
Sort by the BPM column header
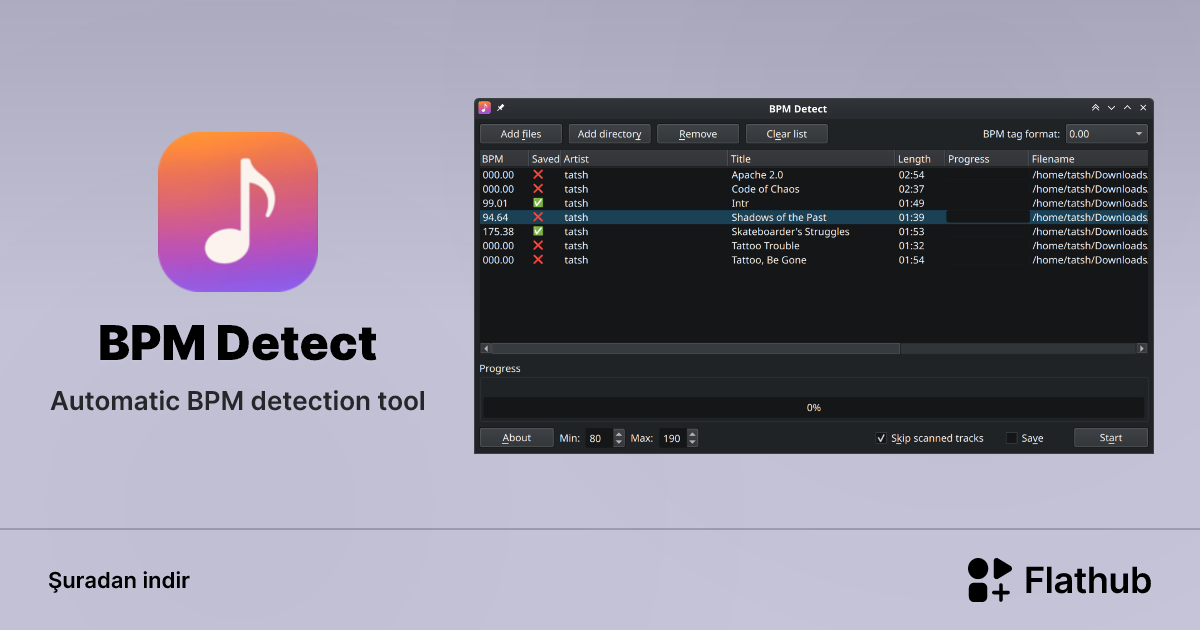504,159
